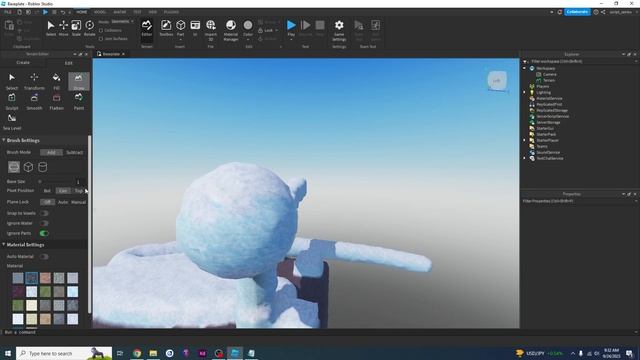The image size is (640, 360).
Task: Expand the StarterPlayer tree node
Action: (x=524, y=140)
